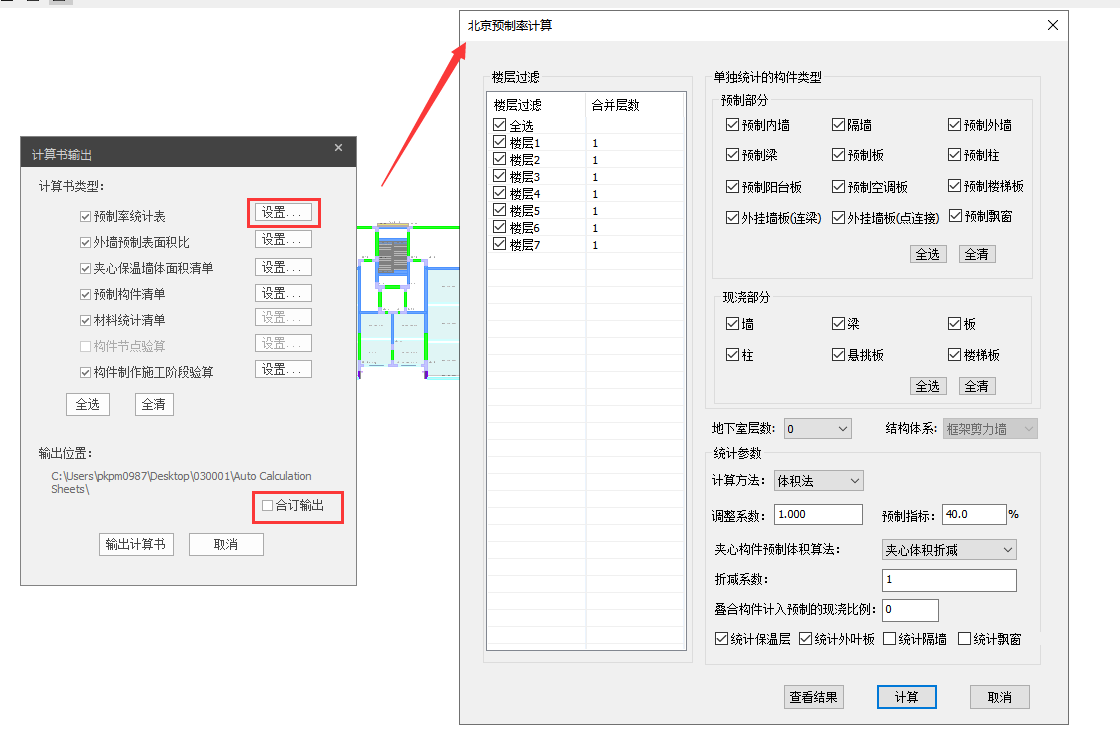Toggle 预制阳台板 checkbox

coord(732,187)
